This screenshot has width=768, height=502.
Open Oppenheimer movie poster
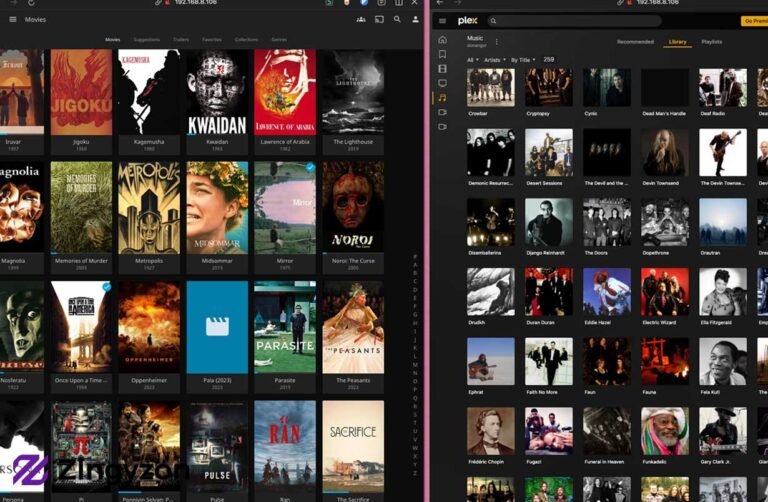[x=149, y=327]
